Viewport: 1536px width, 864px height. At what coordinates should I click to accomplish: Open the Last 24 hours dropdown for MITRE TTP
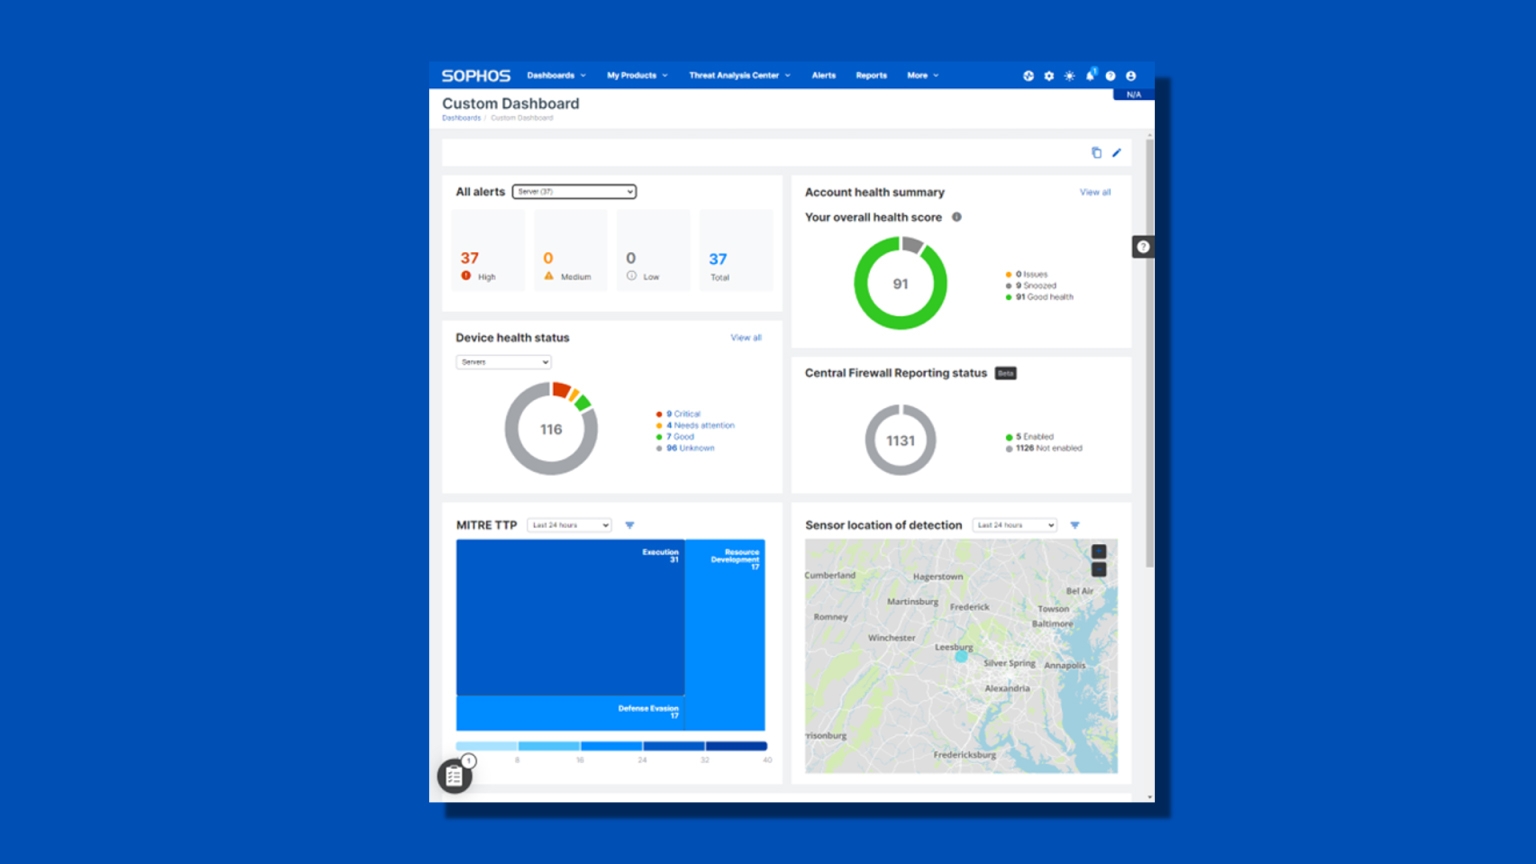(568, 524)
